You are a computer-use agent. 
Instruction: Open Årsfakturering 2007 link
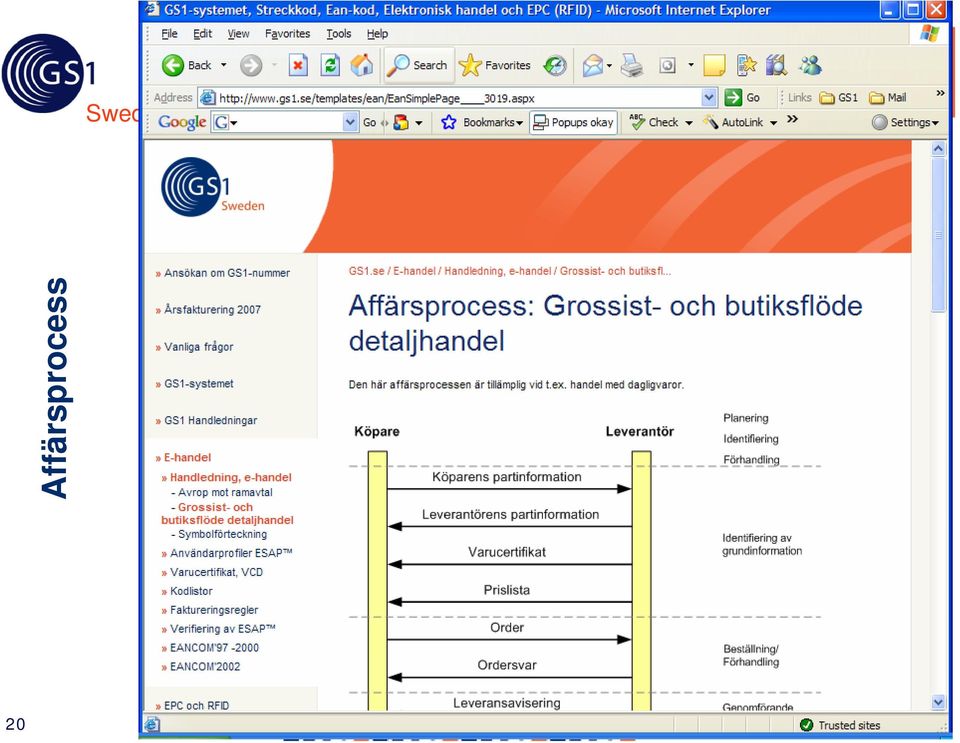pos(212,310)
